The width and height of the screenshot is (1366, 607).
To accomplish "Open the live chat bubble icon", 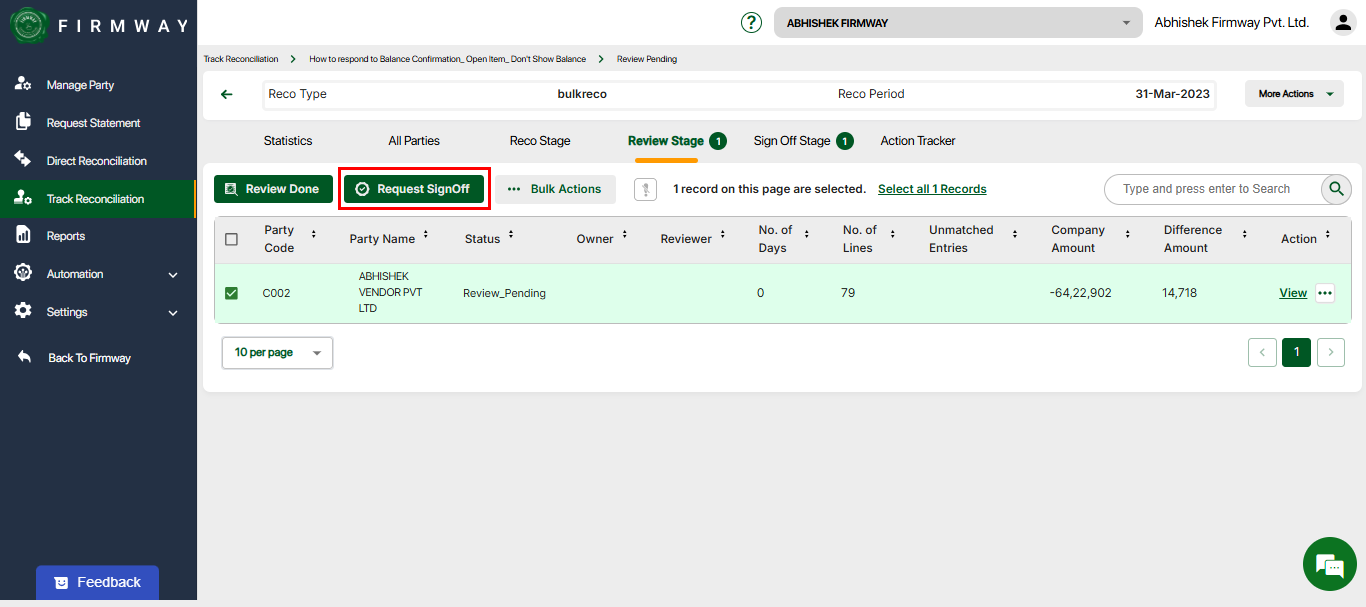I will [1329, 564].
